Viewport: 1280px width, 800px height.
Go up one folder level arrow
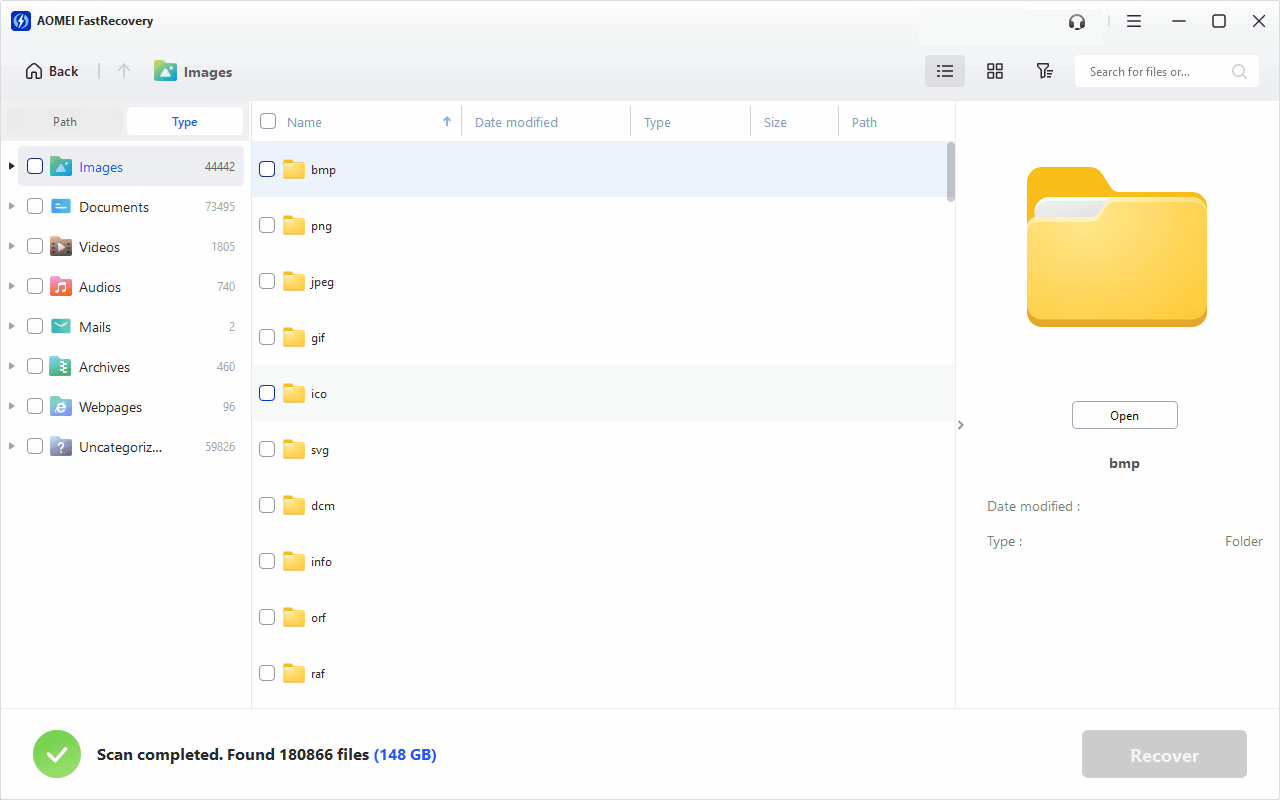[x=124, y=71]
